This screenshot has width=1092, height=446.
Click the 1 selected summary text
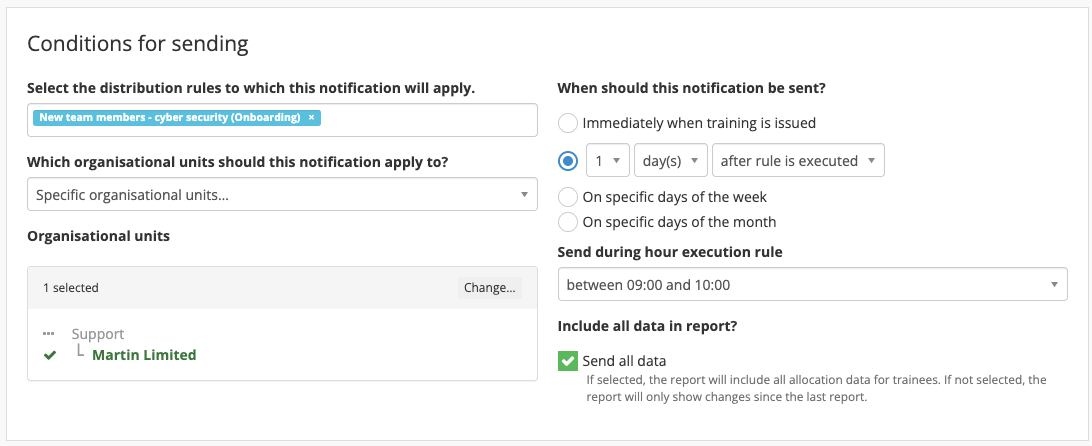point(71,288)
